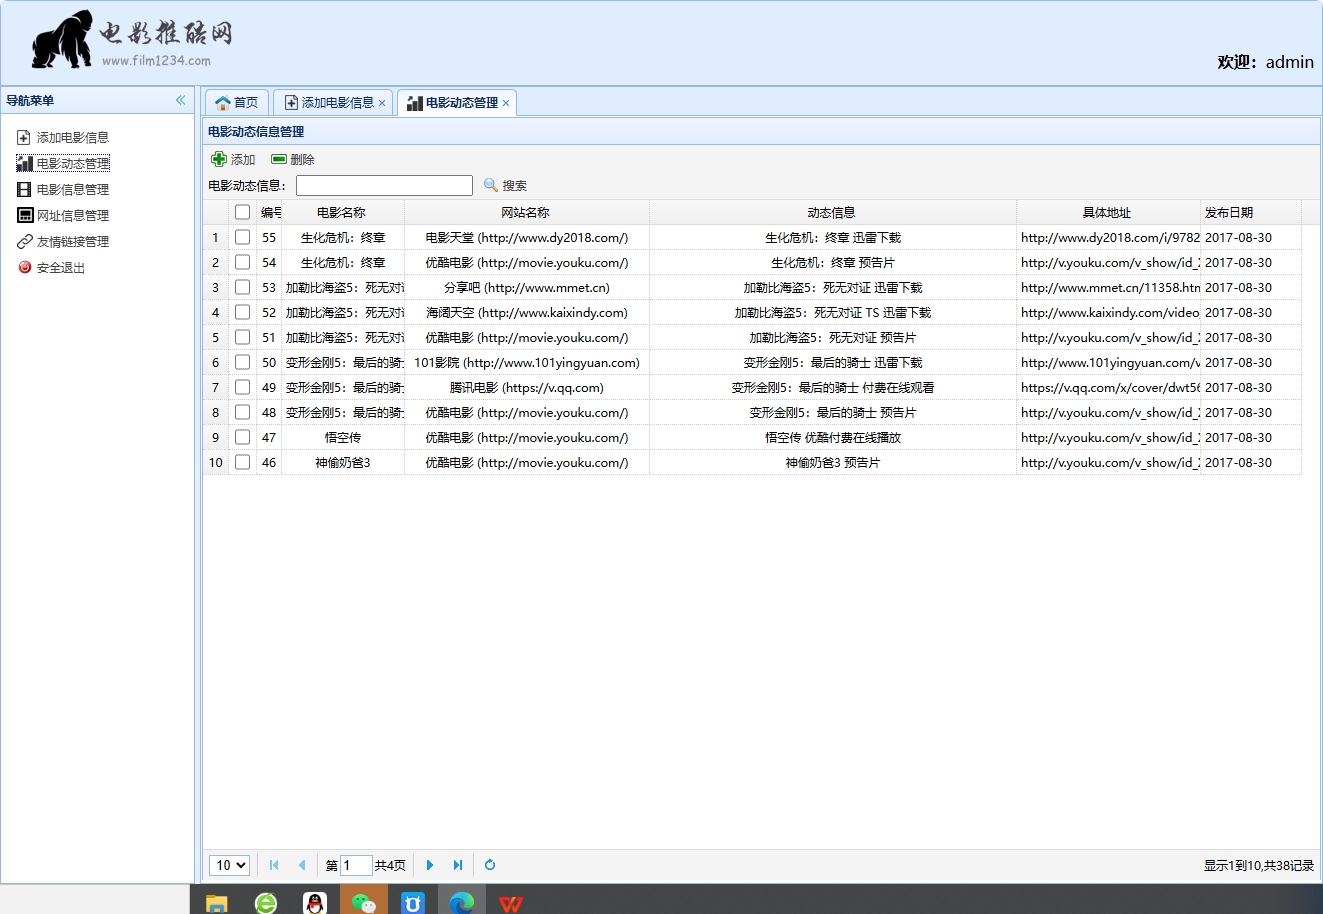Click the cell 101影院 (http://www.101yingyuan.com)

coord(527,363)
